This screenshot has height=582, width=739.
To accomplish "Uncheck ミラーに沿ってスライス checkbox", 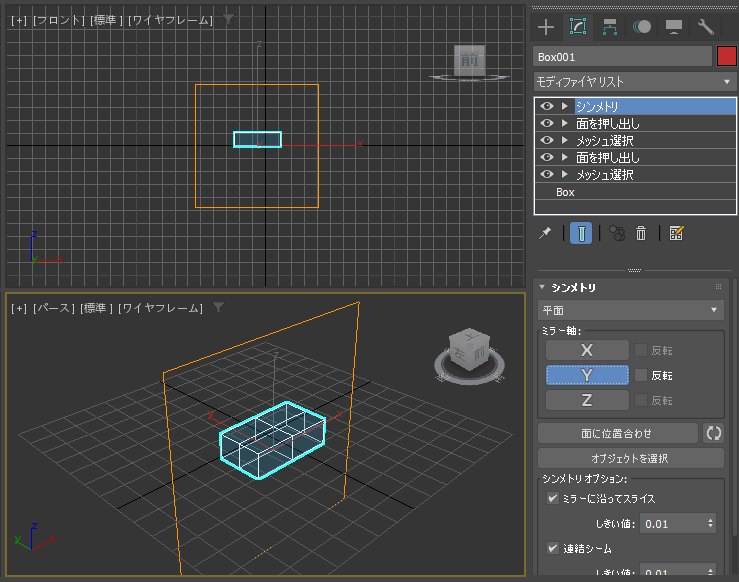I will 552,498.
